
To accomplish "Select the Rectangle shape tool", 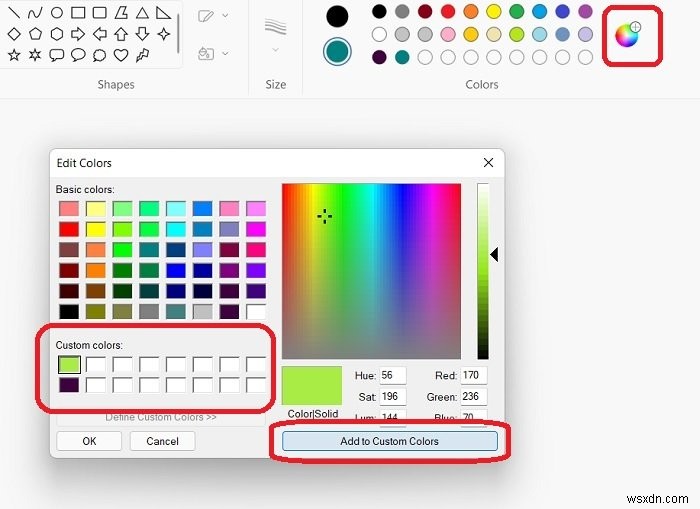I will pos(78,13).
